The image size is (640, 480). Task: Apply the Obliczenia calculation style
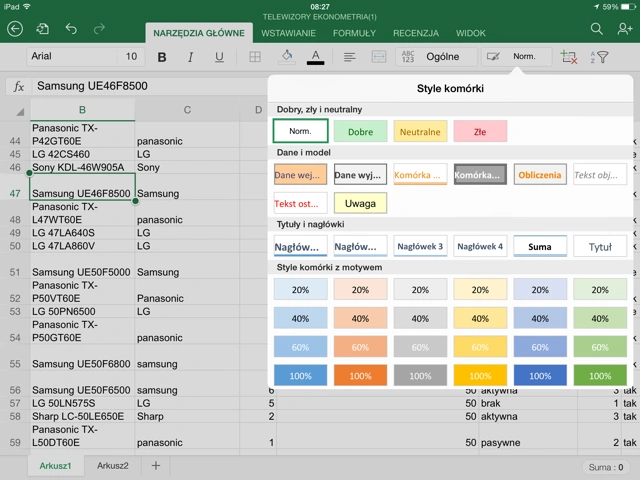click(x=540, y=175)
